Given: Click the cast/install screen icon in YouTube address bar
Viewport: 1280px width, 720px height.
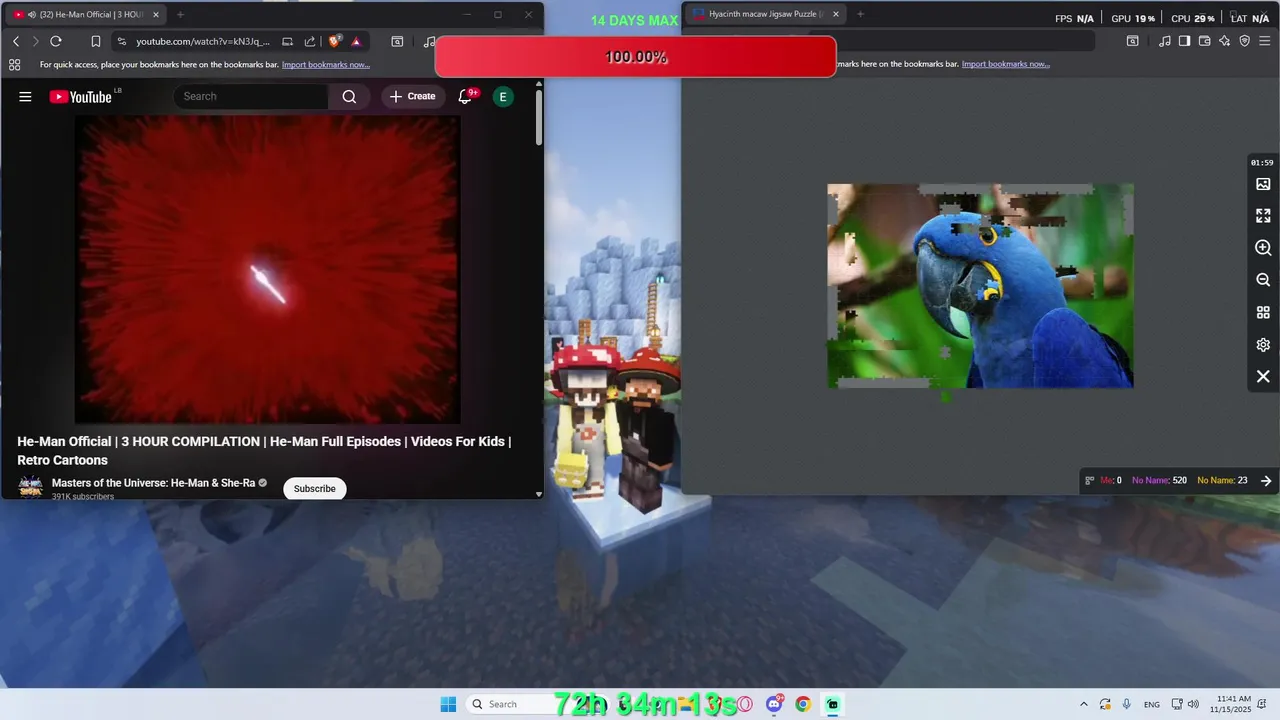Looking at the screenshot, I should point(287,41).
